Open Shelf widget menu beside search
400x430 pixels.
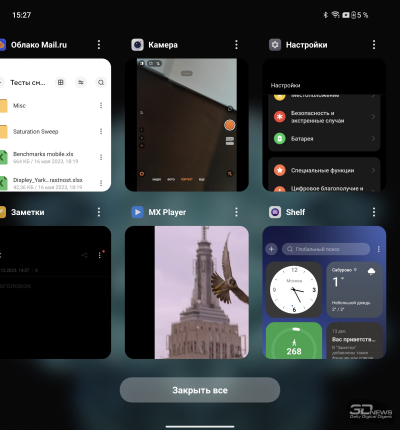tap(379, 249)
